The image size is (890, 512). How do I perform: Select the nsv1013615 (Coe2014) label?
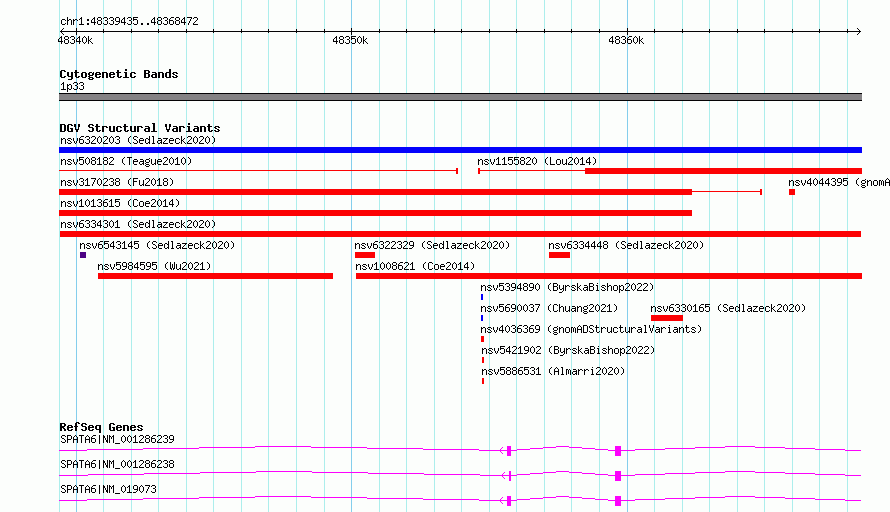[122, 203]
